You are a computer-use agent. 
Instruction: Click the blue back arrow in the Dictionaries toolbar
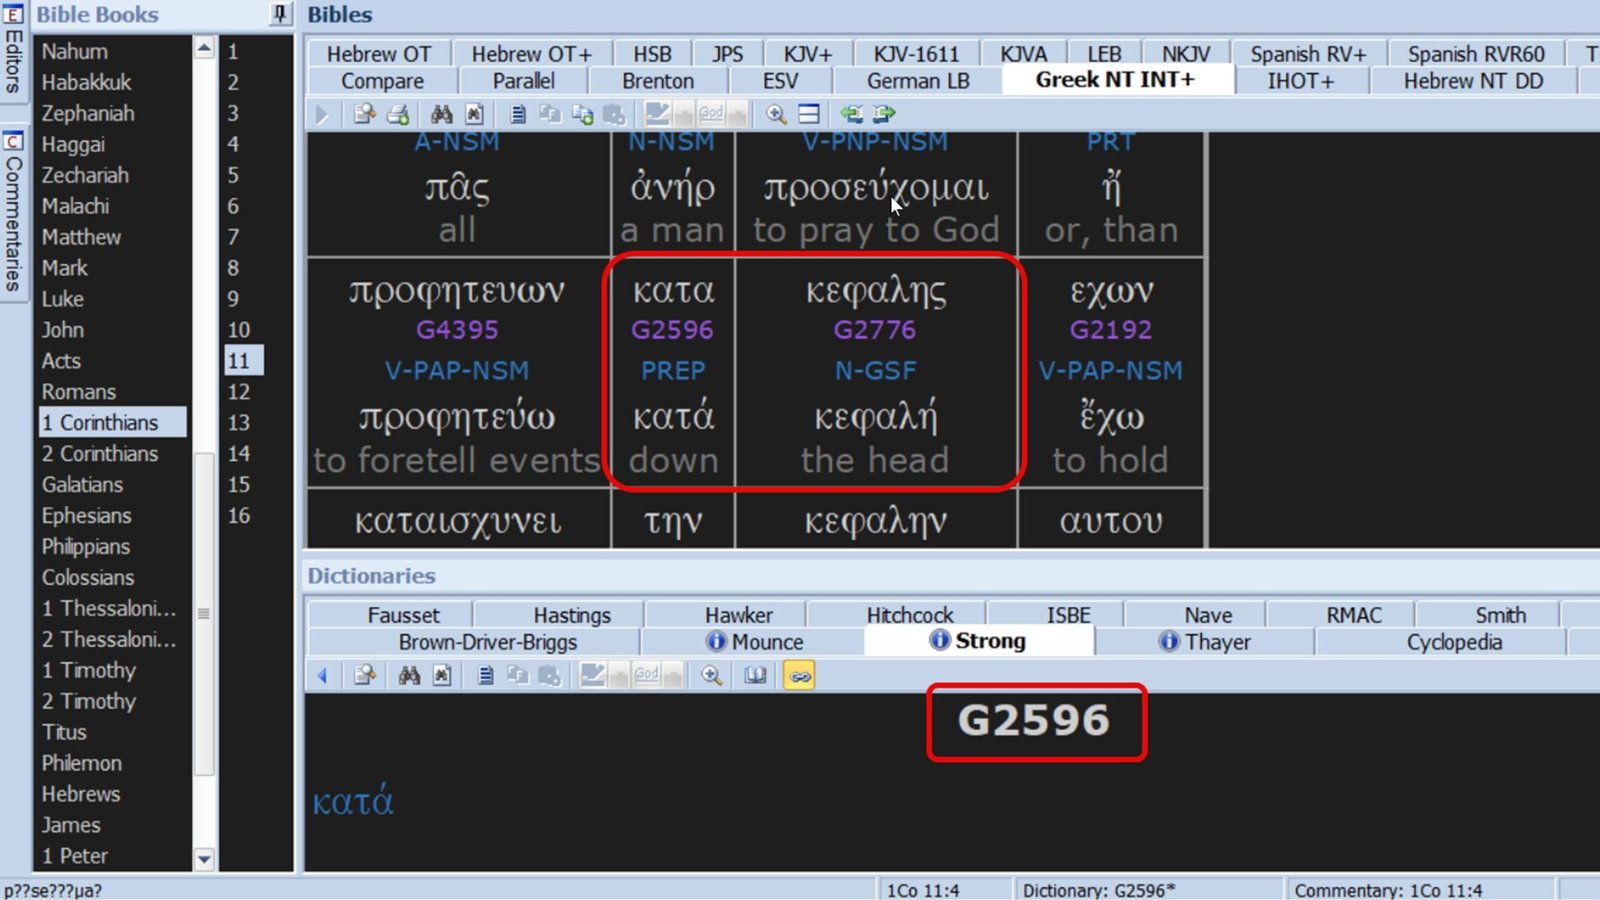click(322, 676)
